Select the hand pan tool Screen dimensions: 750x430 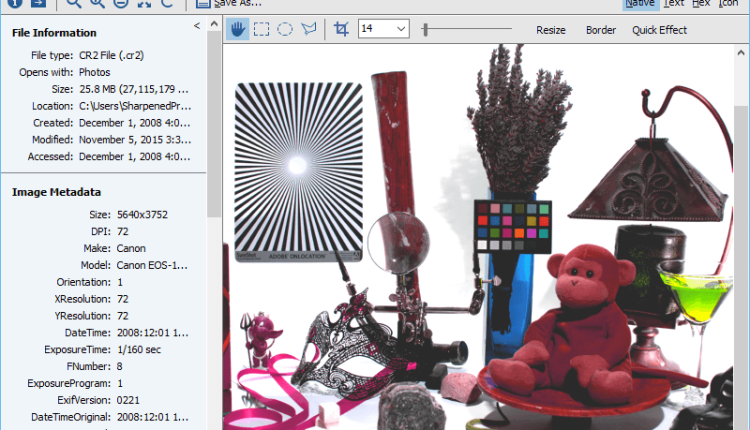tap(238, 30)
